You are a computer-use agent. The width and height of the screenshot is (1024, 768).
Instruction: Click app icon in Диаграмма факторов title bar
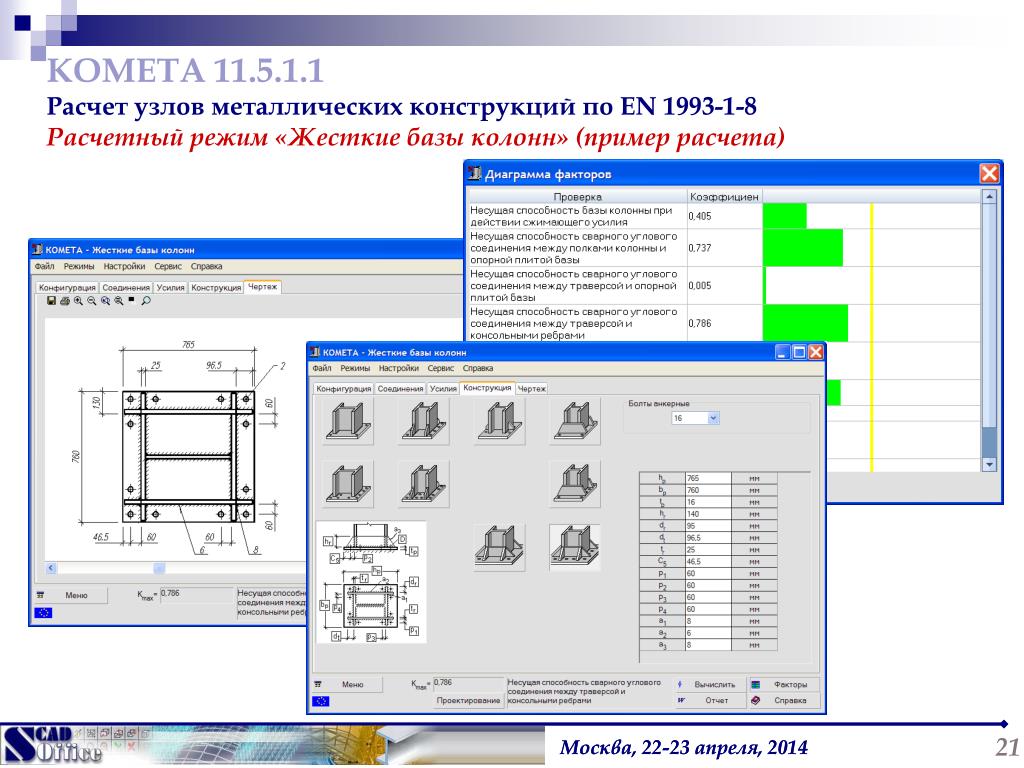(475, 174)
